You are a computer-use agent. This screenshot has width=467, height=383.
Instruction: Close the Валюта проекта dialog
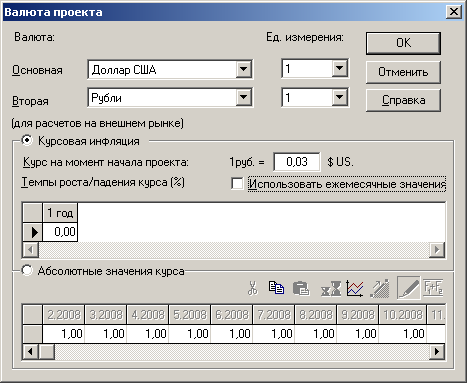click(454, 12)
